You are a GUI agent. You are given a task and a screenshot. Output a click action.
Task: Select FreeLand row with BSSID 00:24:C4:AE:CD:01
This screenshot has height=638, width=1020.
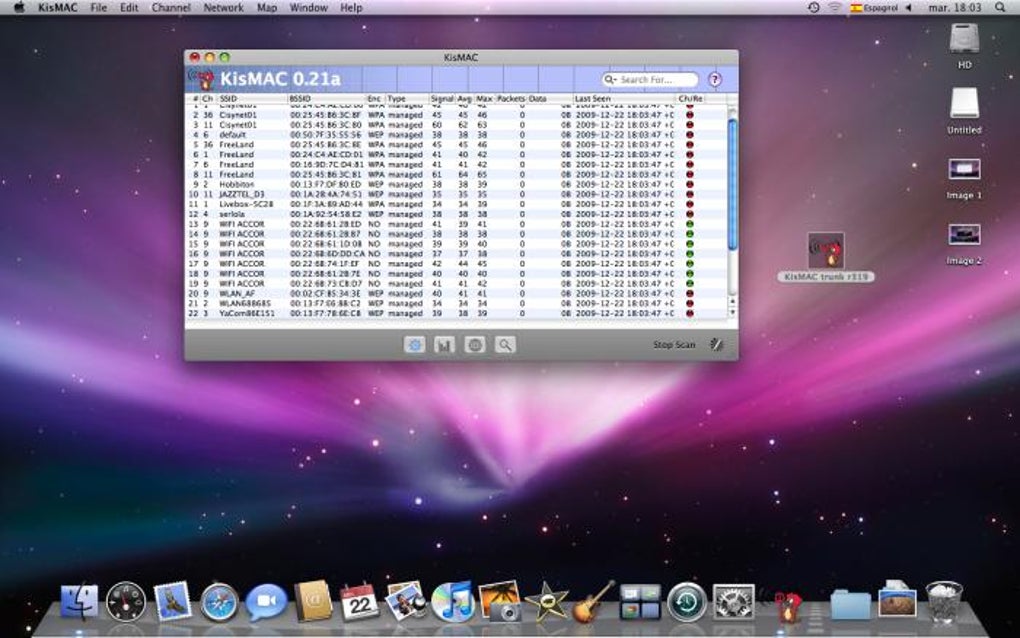coord(456,155)
